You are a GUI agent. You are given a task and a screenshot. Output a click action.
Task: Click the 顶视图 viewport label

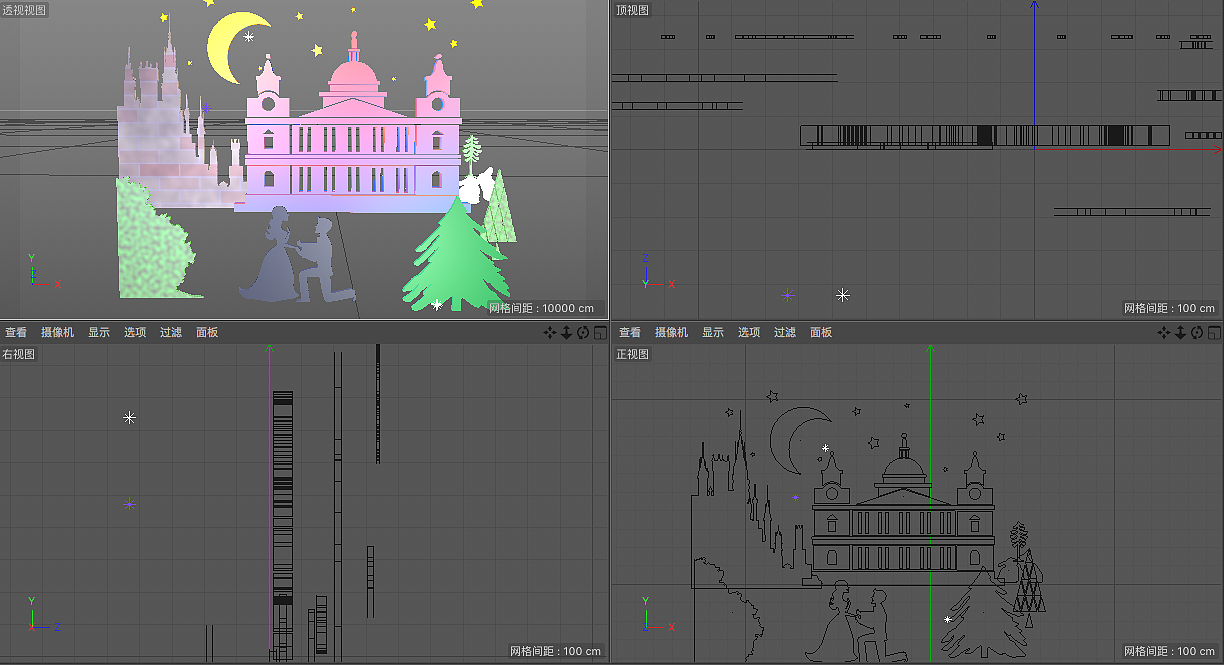[x=633, y=10]
